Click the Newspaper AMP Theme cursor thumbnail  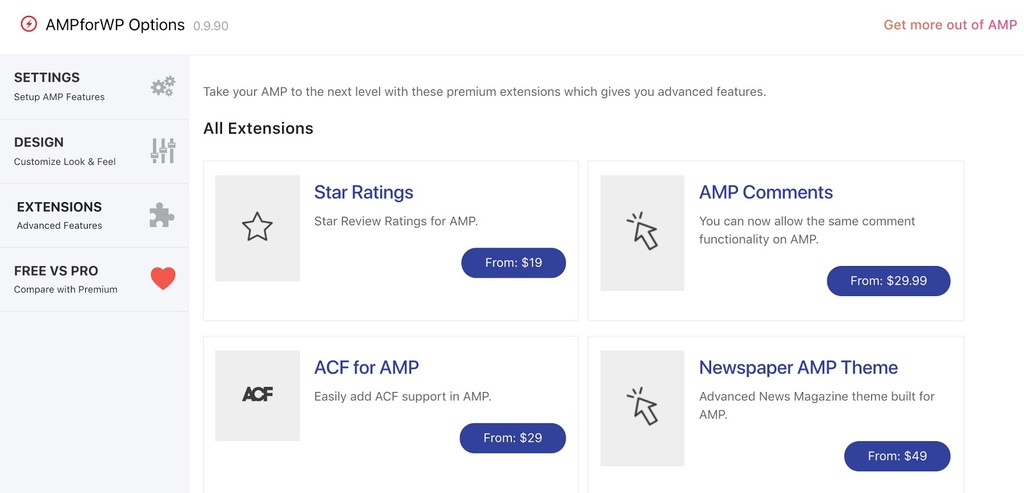click(x=643, y=408)
